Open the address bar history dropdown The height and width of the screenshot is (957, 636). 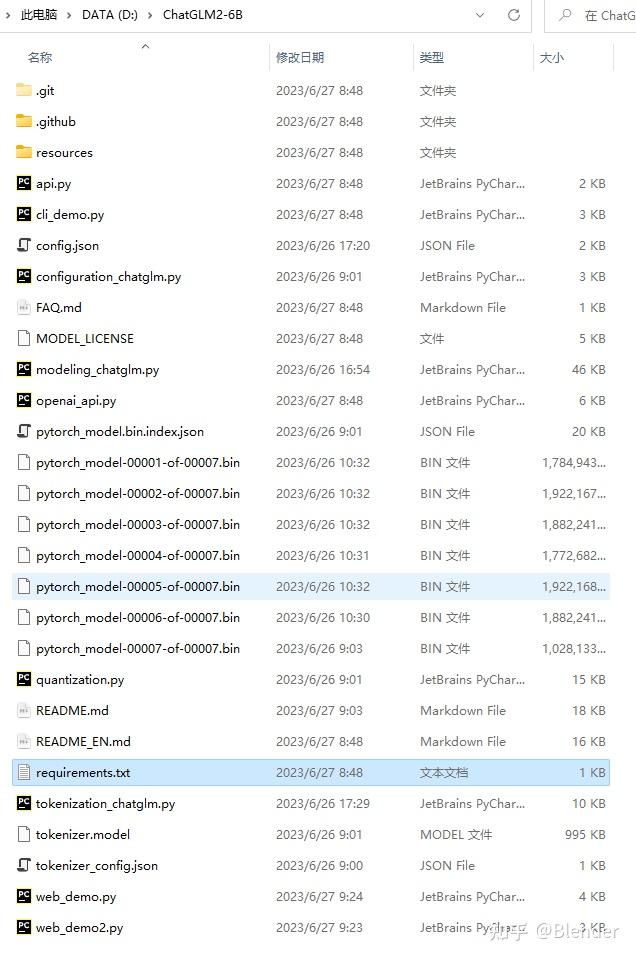tap(480, 15)
